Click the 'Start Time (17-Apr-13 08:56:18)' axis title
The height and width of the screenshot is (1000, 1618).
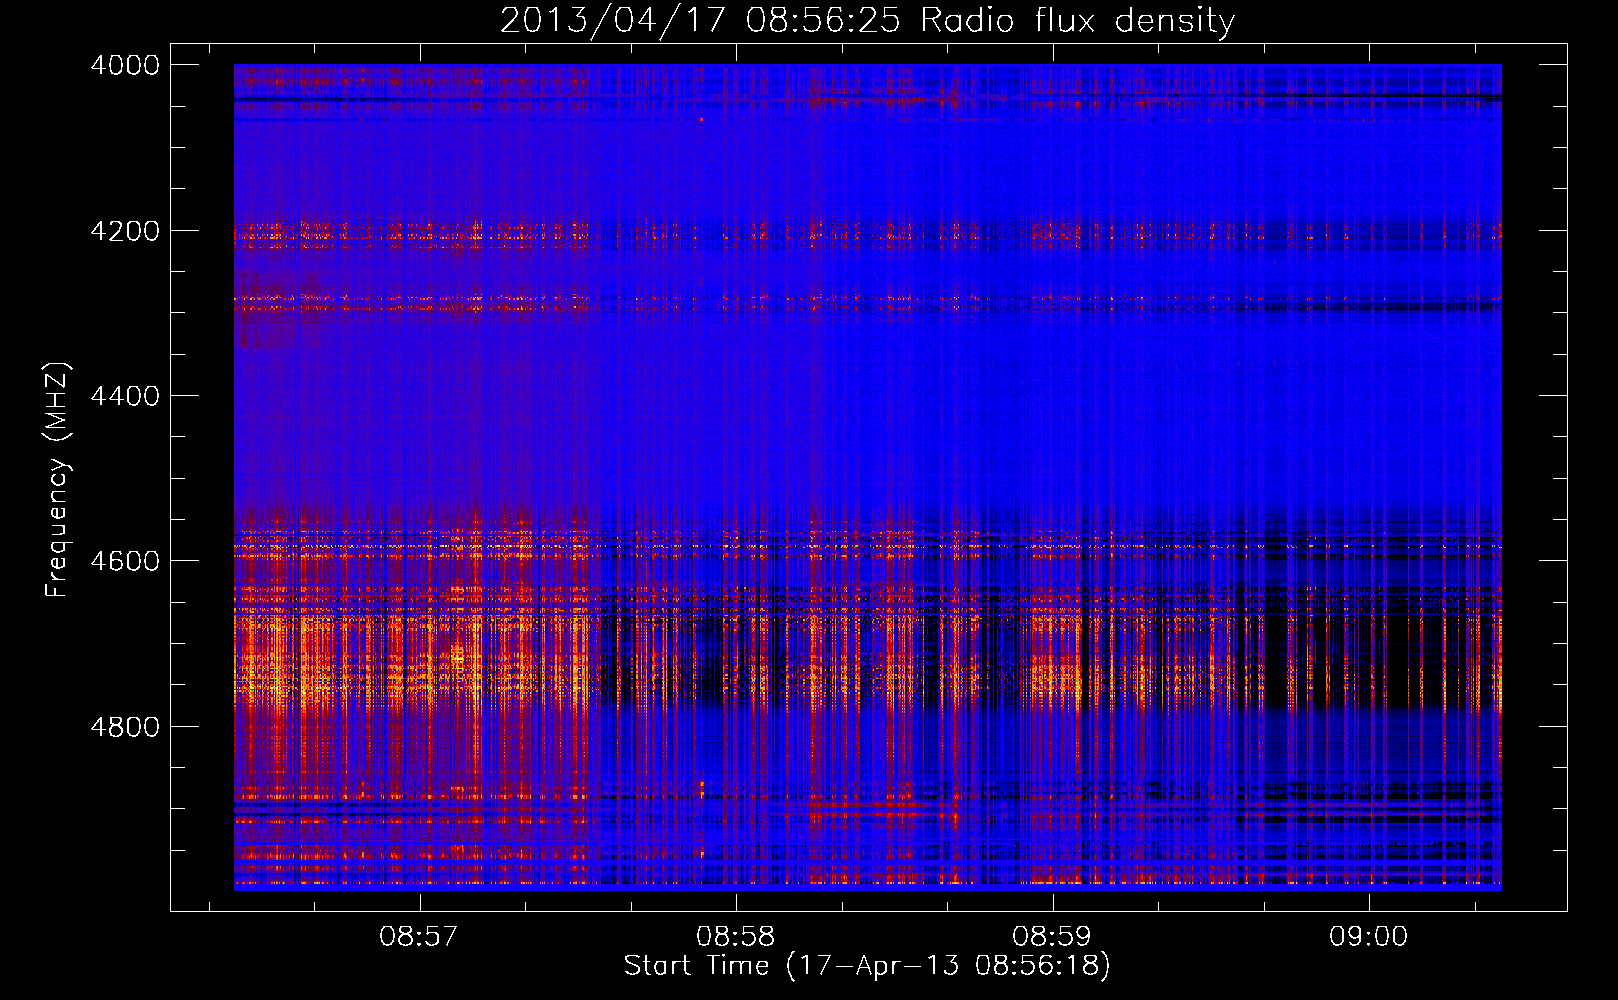[x=868, y=966]
